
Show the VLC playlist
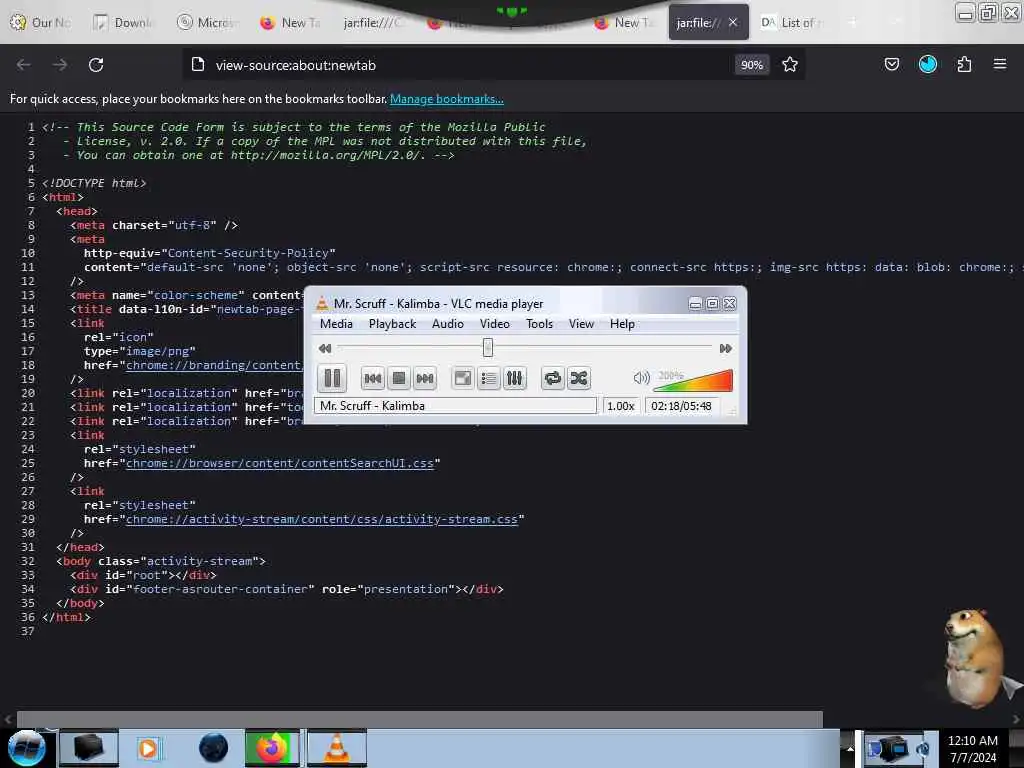(x=489, y=378)
